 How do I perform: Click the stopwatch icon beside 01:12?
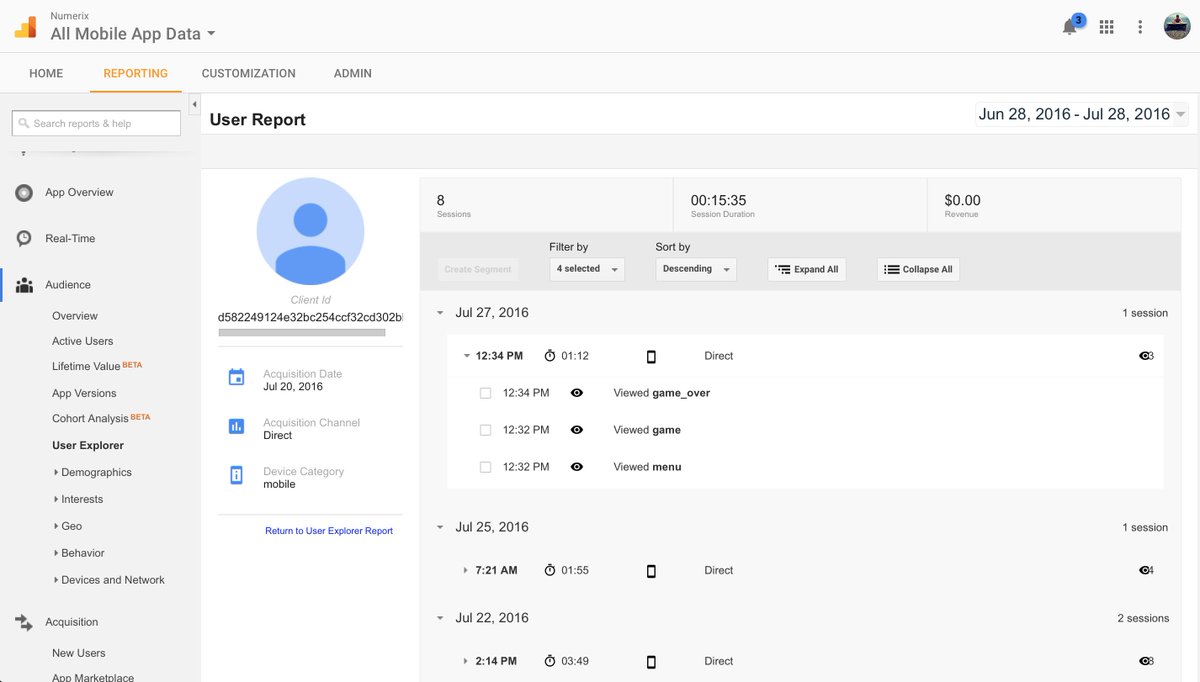[550, 356]
